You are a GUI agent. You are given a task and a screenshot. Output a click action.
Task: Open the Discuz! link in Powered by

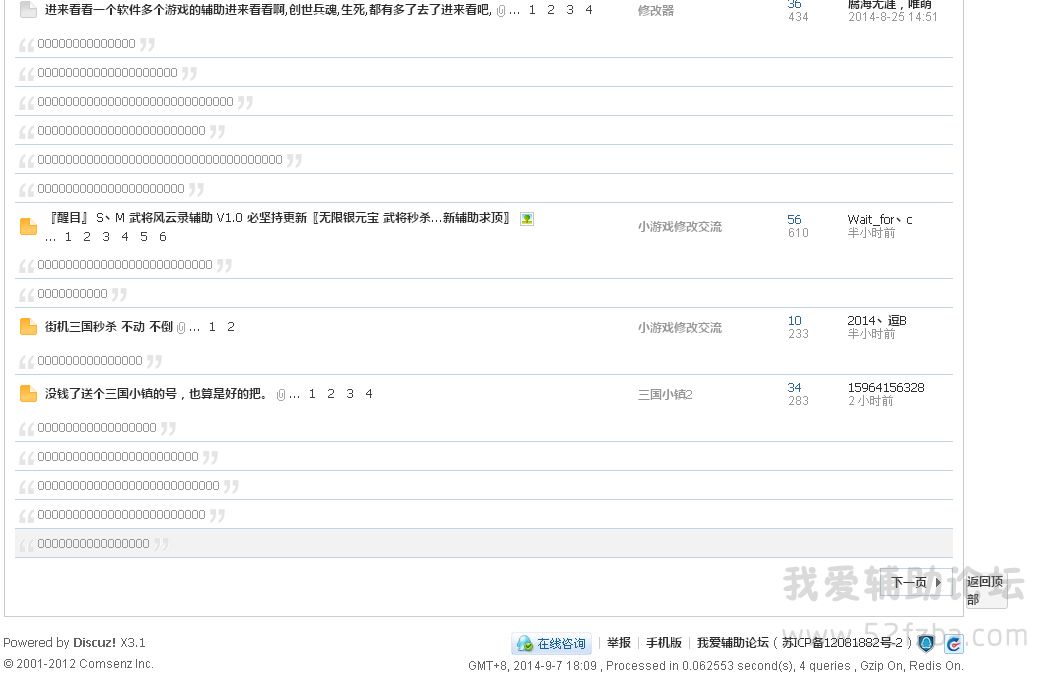[x=95, y=642]
